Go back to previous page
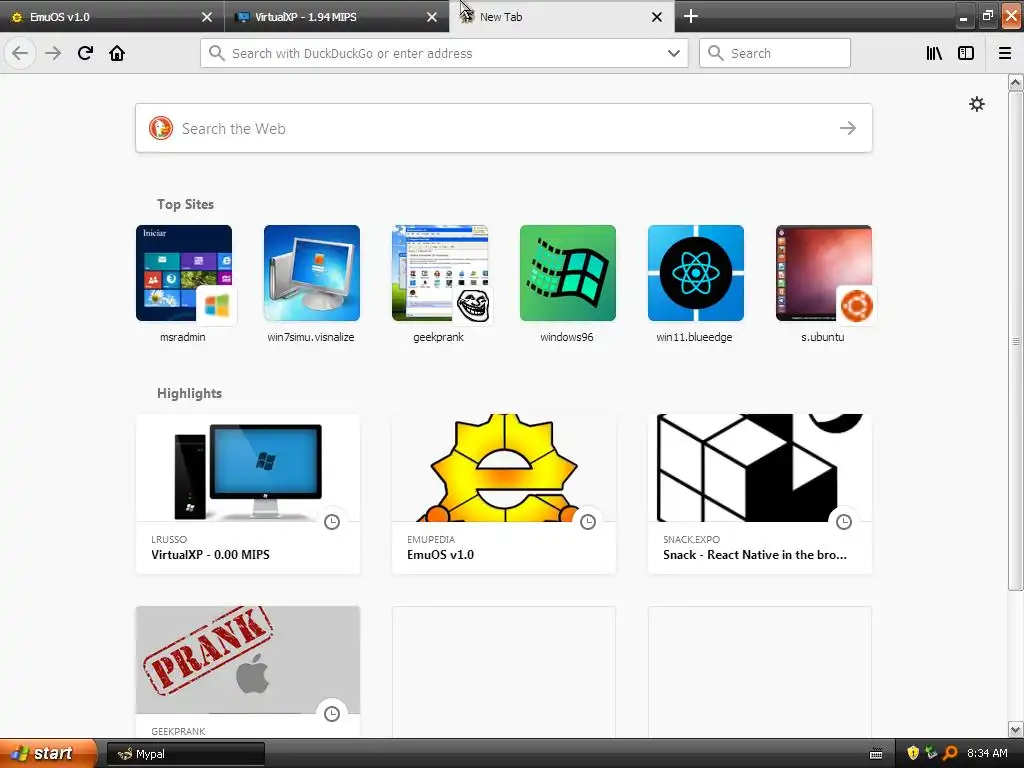This screenshot has width=1024, height=768. click(x=20, y=53)
